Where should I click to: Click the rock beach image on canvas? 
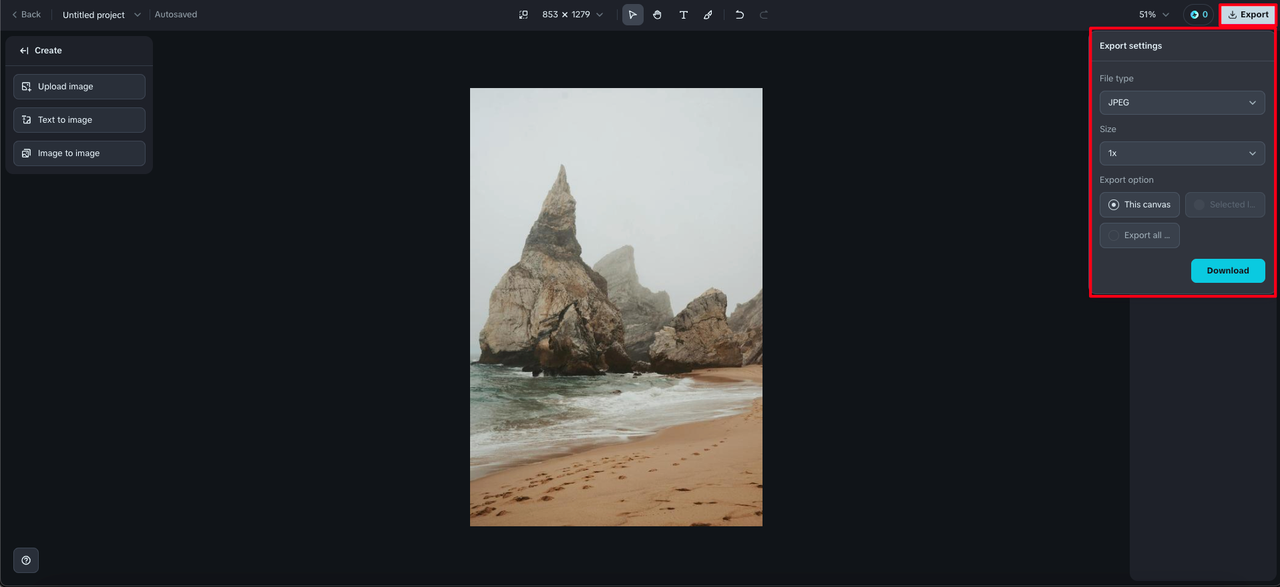tap(616, 307)
